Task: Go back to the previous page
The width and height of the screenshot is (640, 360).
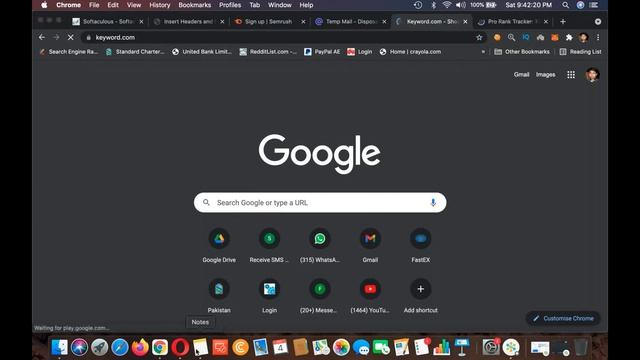Action: coord(42,38)
